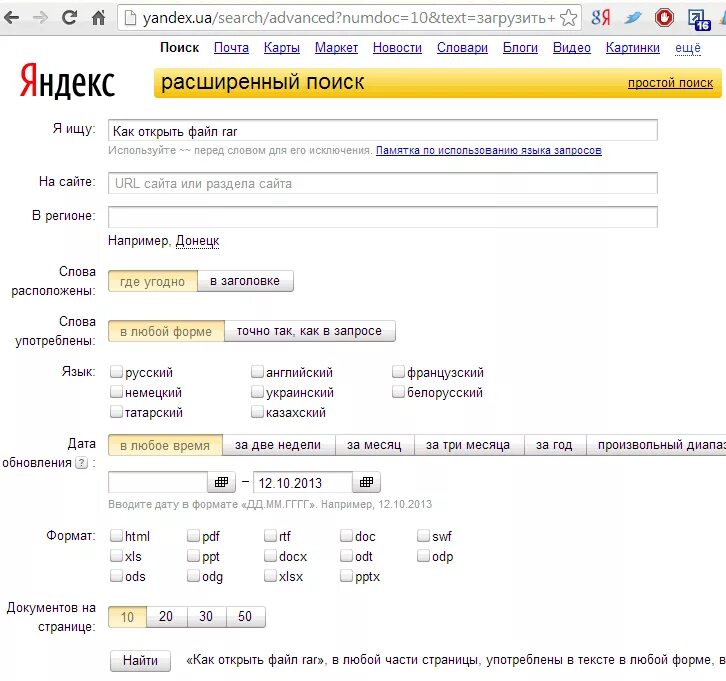726x681 pixels.
Task: Tick the docx format checkbox
Action: pyautogui.click(x=270, y=556)
